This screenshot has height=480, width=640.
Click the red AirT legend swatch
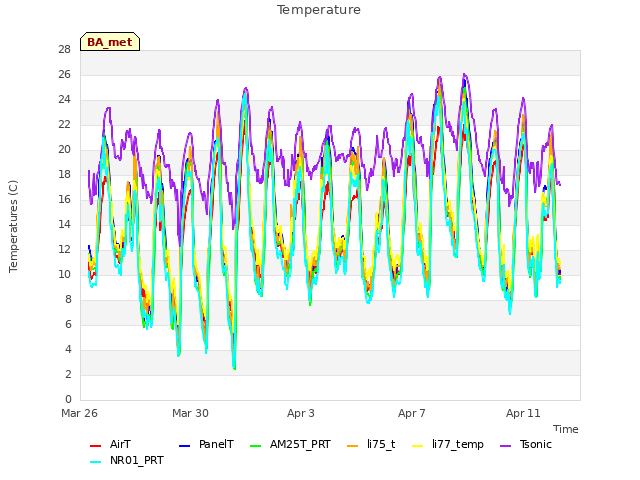coord(95,446)
